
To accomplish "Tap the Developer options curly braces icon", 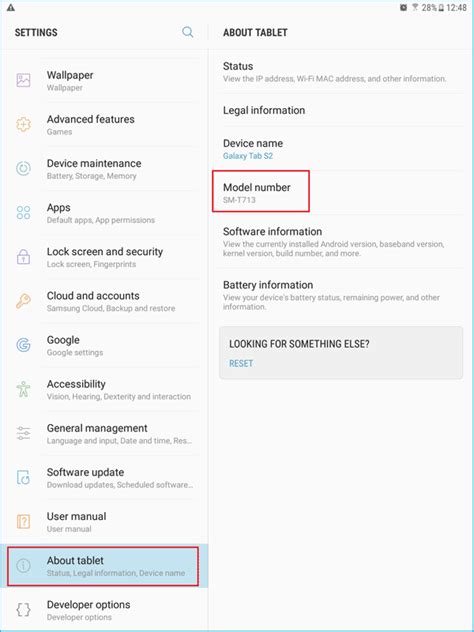I will coord(23,610).
